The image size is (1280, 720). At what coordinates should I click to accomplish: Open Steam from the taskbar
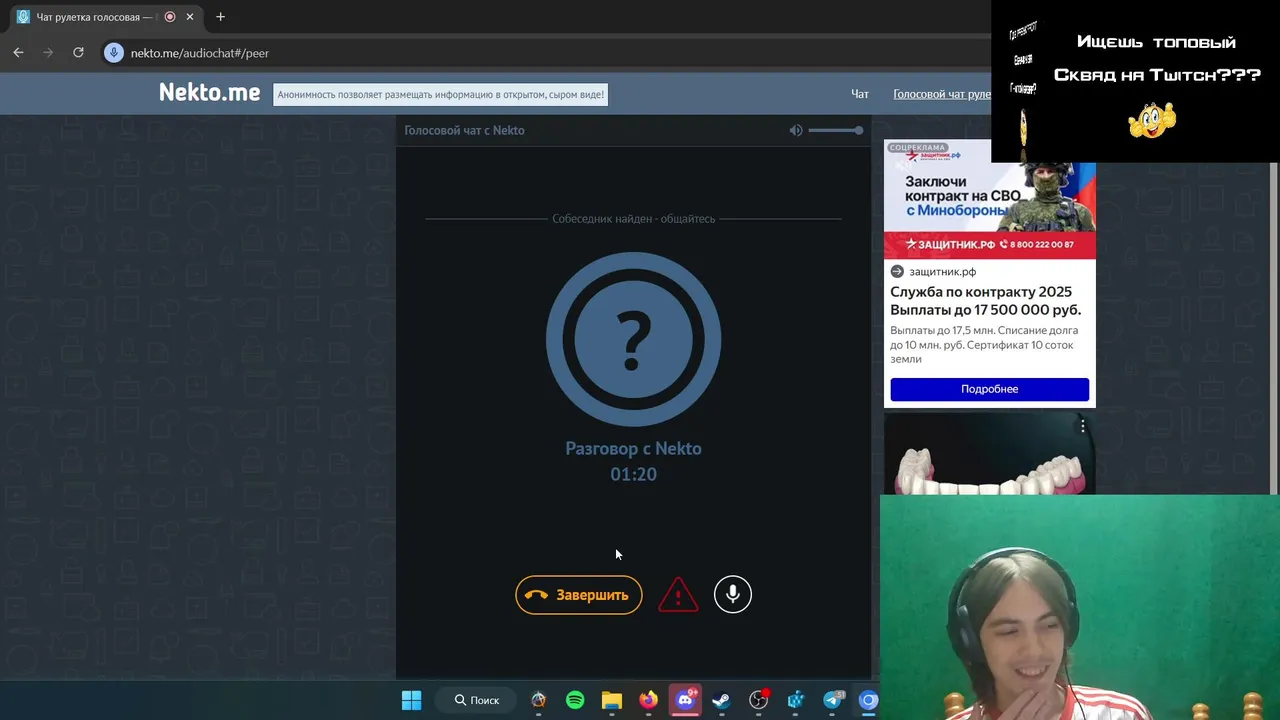[721, 700]
